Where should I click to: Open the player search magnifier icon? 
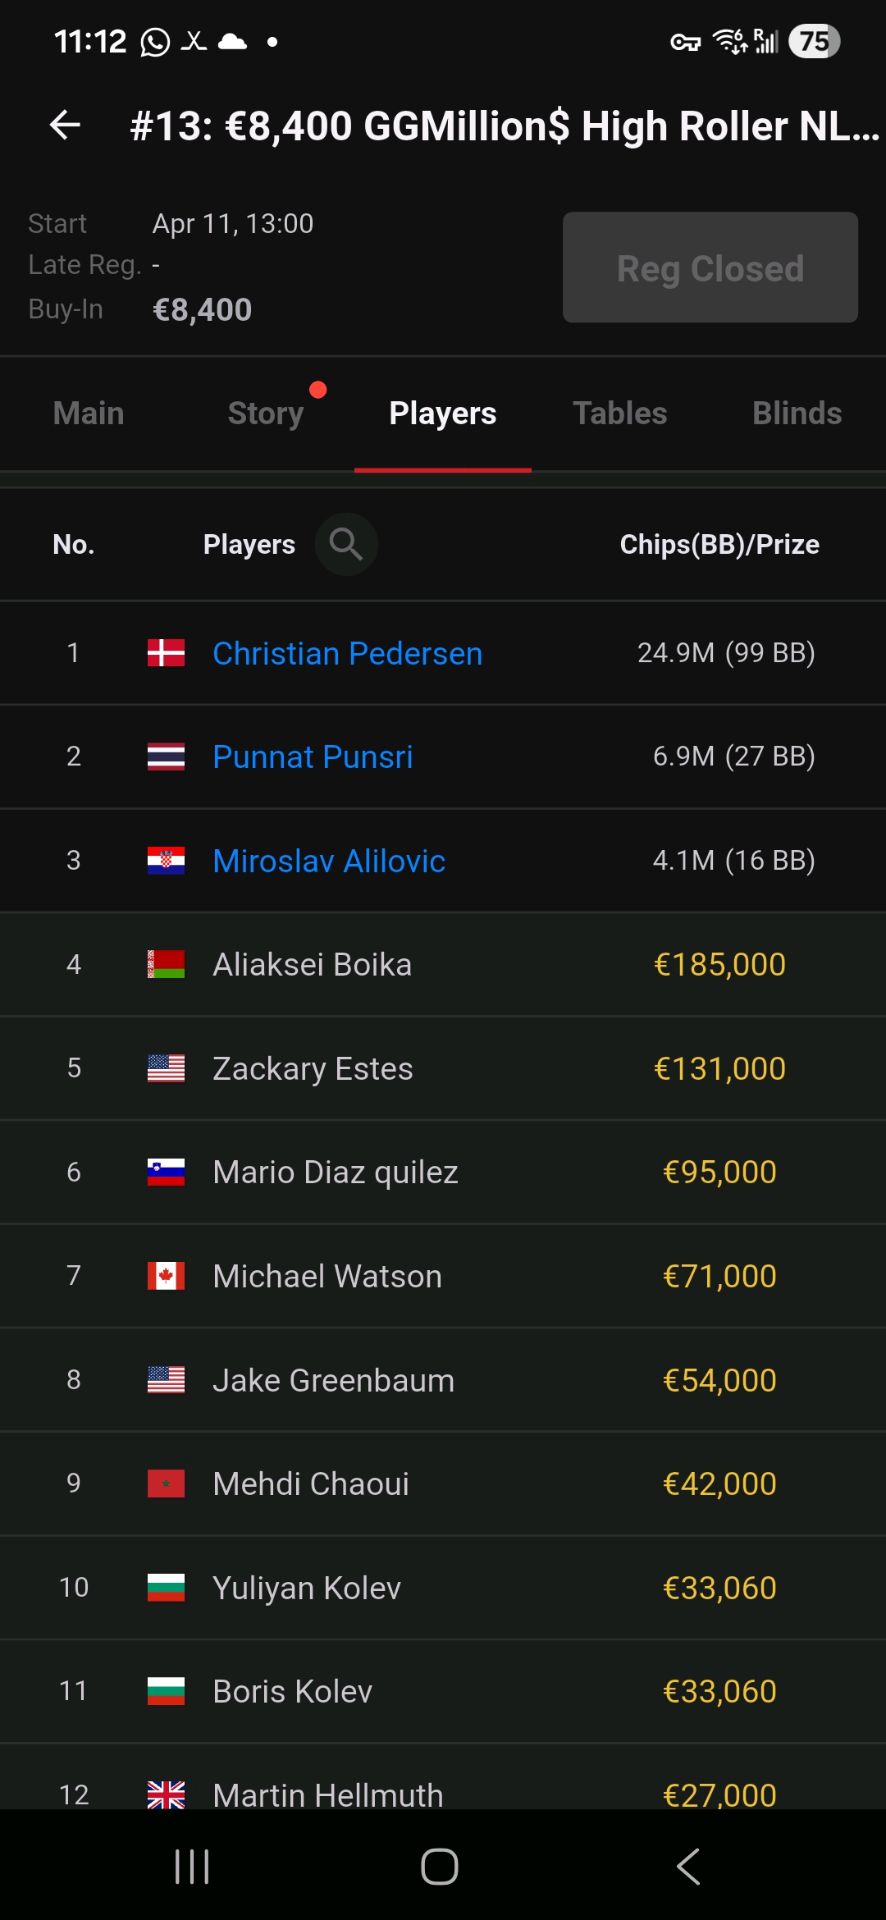pyautogui.click(x=346, y=544)
